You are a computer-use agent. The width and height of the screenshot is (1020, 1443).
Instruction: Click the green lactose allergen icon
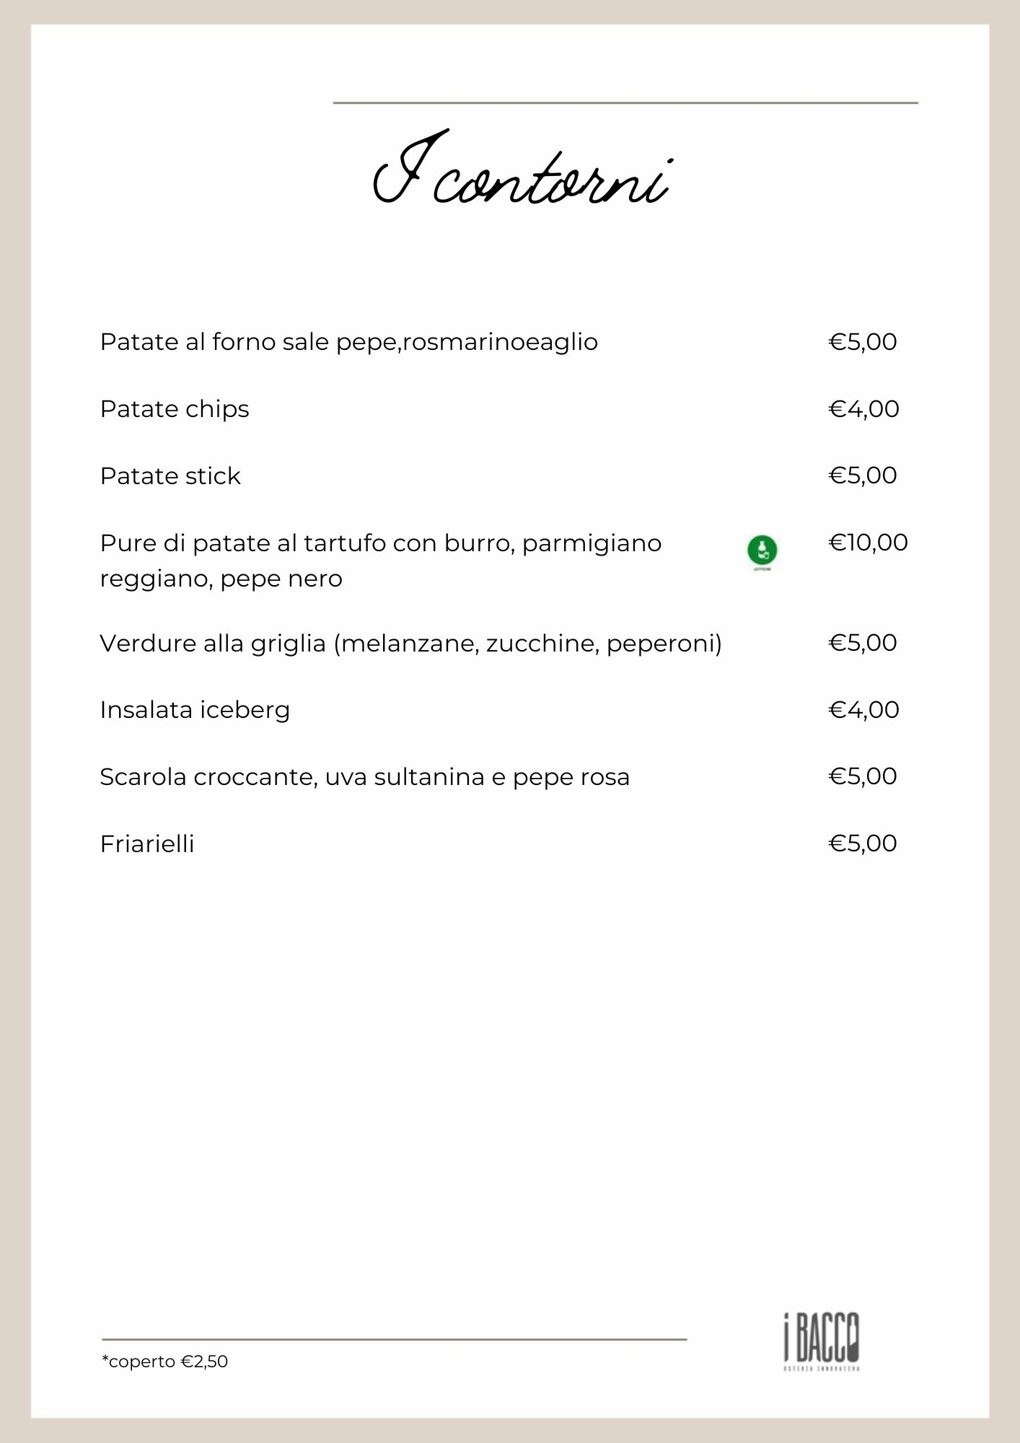762,550
